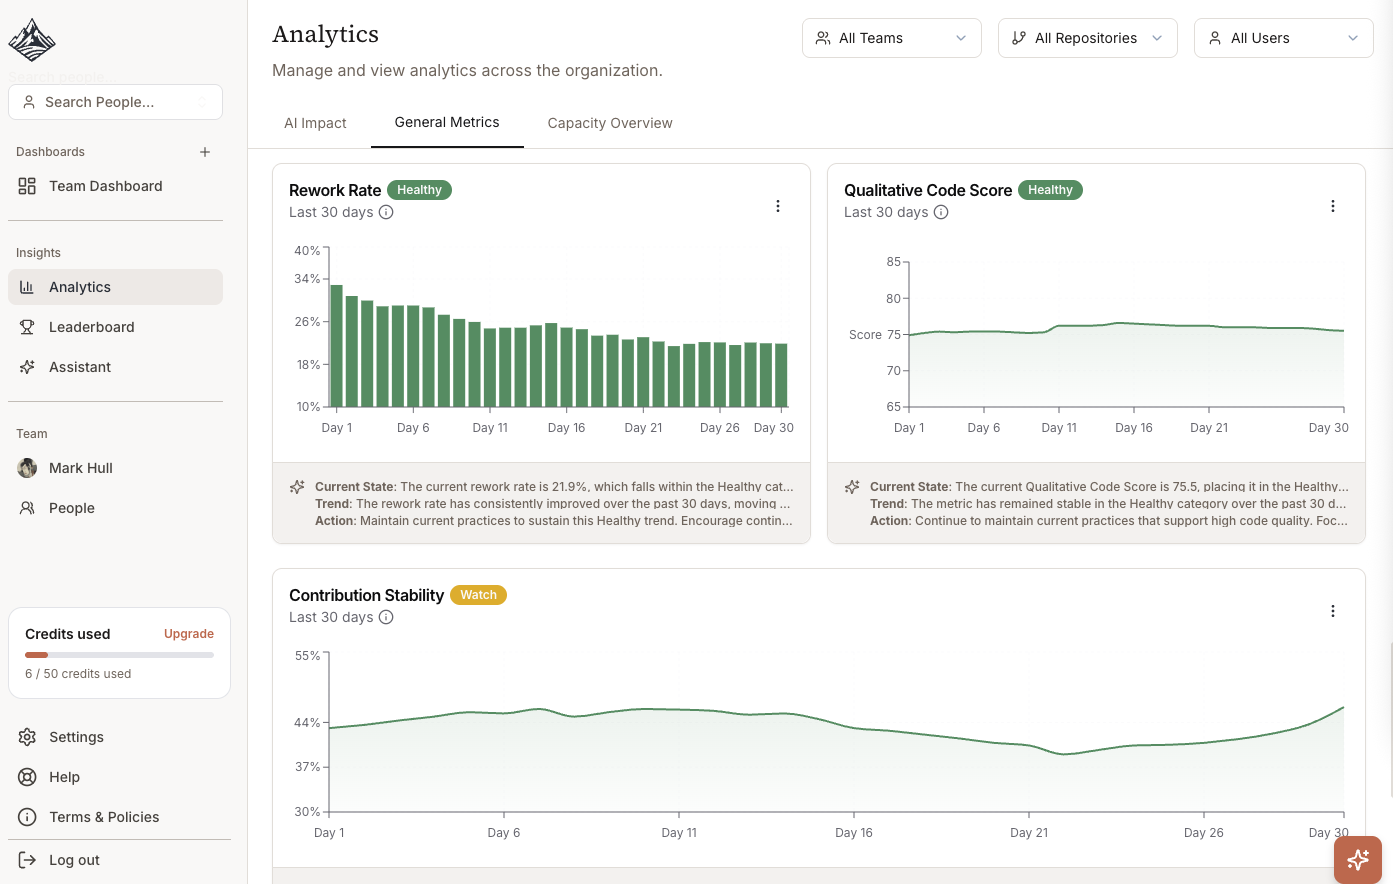Image resolution: width=1393 pixels, height=884 pixels.
Task: Click the Rework Rate card title
Action: coord(335,190)
